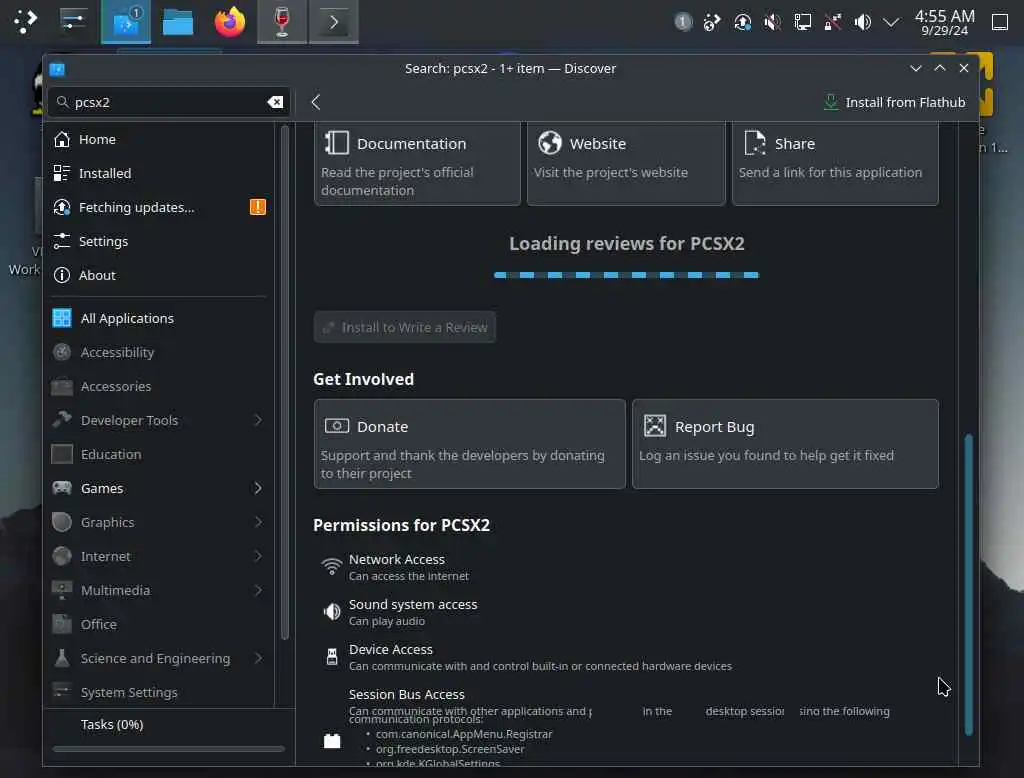Select the Games category
Image resolution: width=1024 pixels, height=778 pixels.
tap(159, 488)
